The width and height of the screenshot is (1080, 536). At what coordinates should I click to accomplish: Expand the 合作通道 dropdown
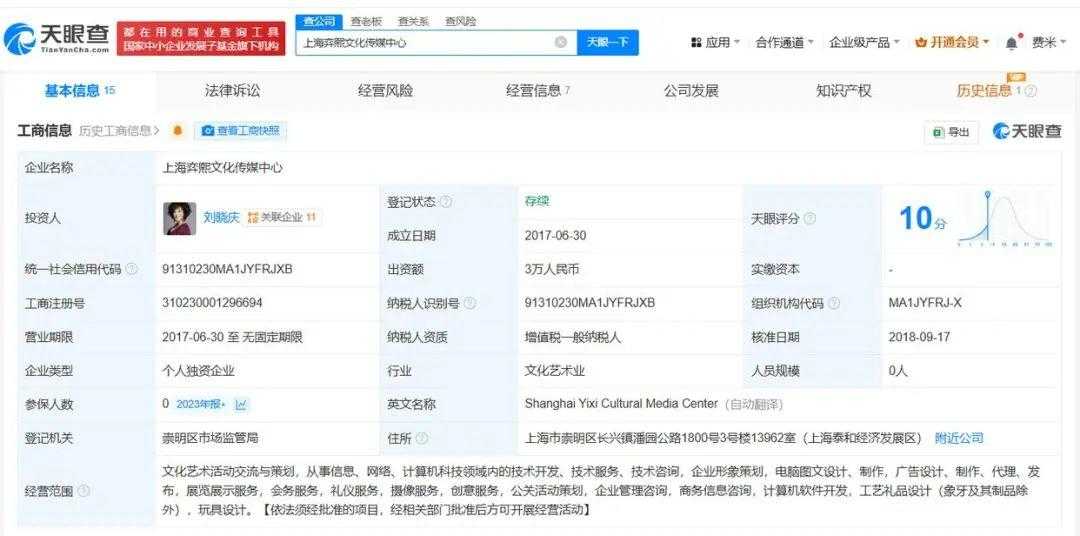click(784, 42)
